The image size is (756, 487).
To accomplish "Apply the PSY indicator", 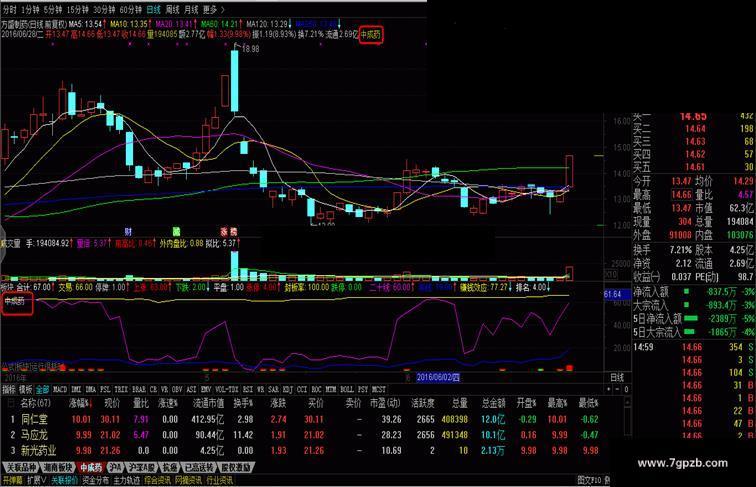I will (363, 390).
